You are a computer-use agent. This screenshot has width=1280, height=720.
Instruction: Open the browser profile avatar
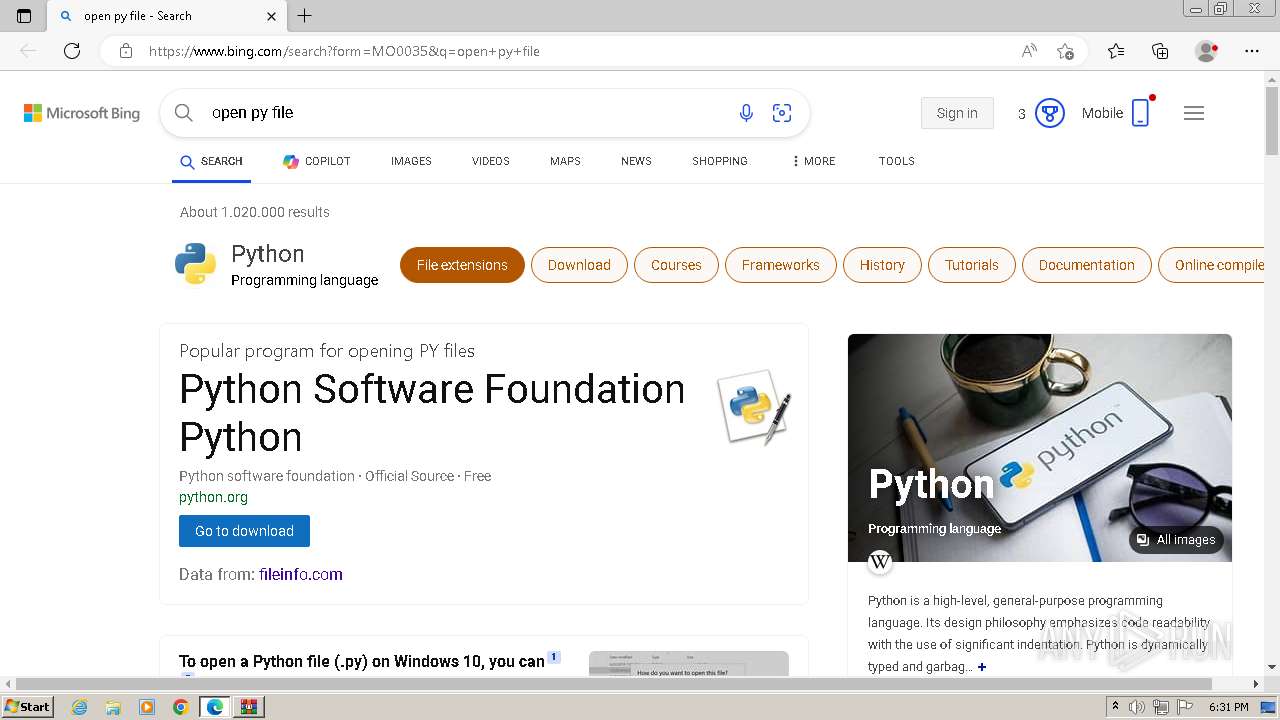(x=1206, y=51)
